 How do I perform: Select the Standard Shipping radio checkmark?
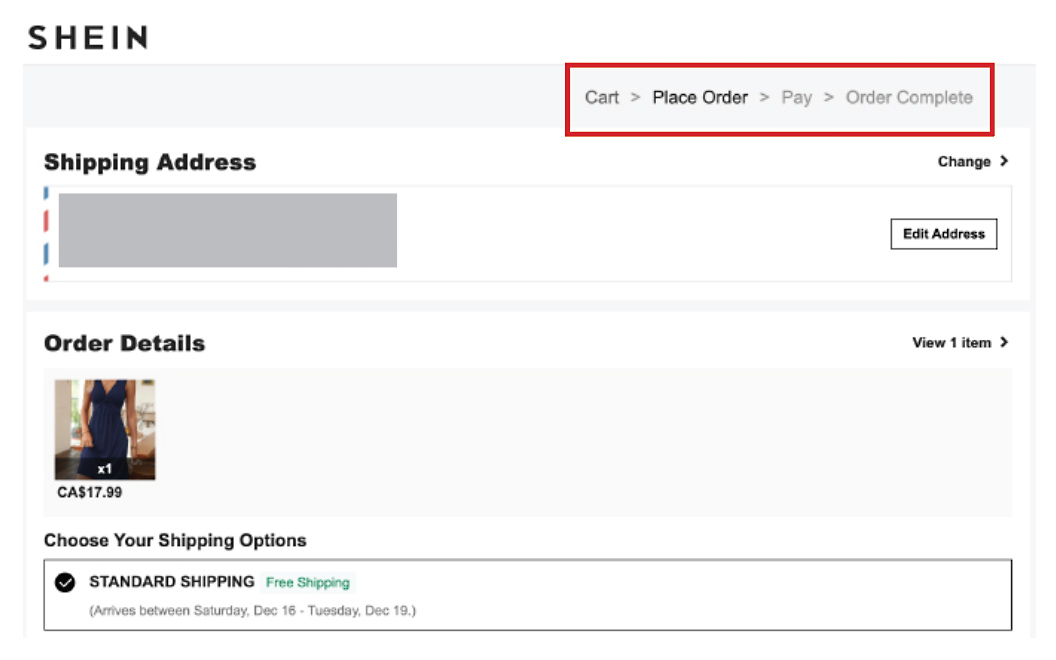tap(65, 582)
